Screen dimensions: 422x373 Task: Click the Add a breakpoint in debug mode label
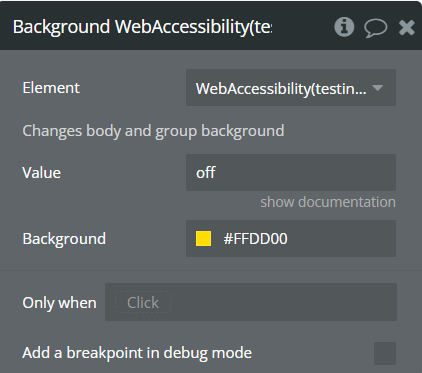(137, 353)
